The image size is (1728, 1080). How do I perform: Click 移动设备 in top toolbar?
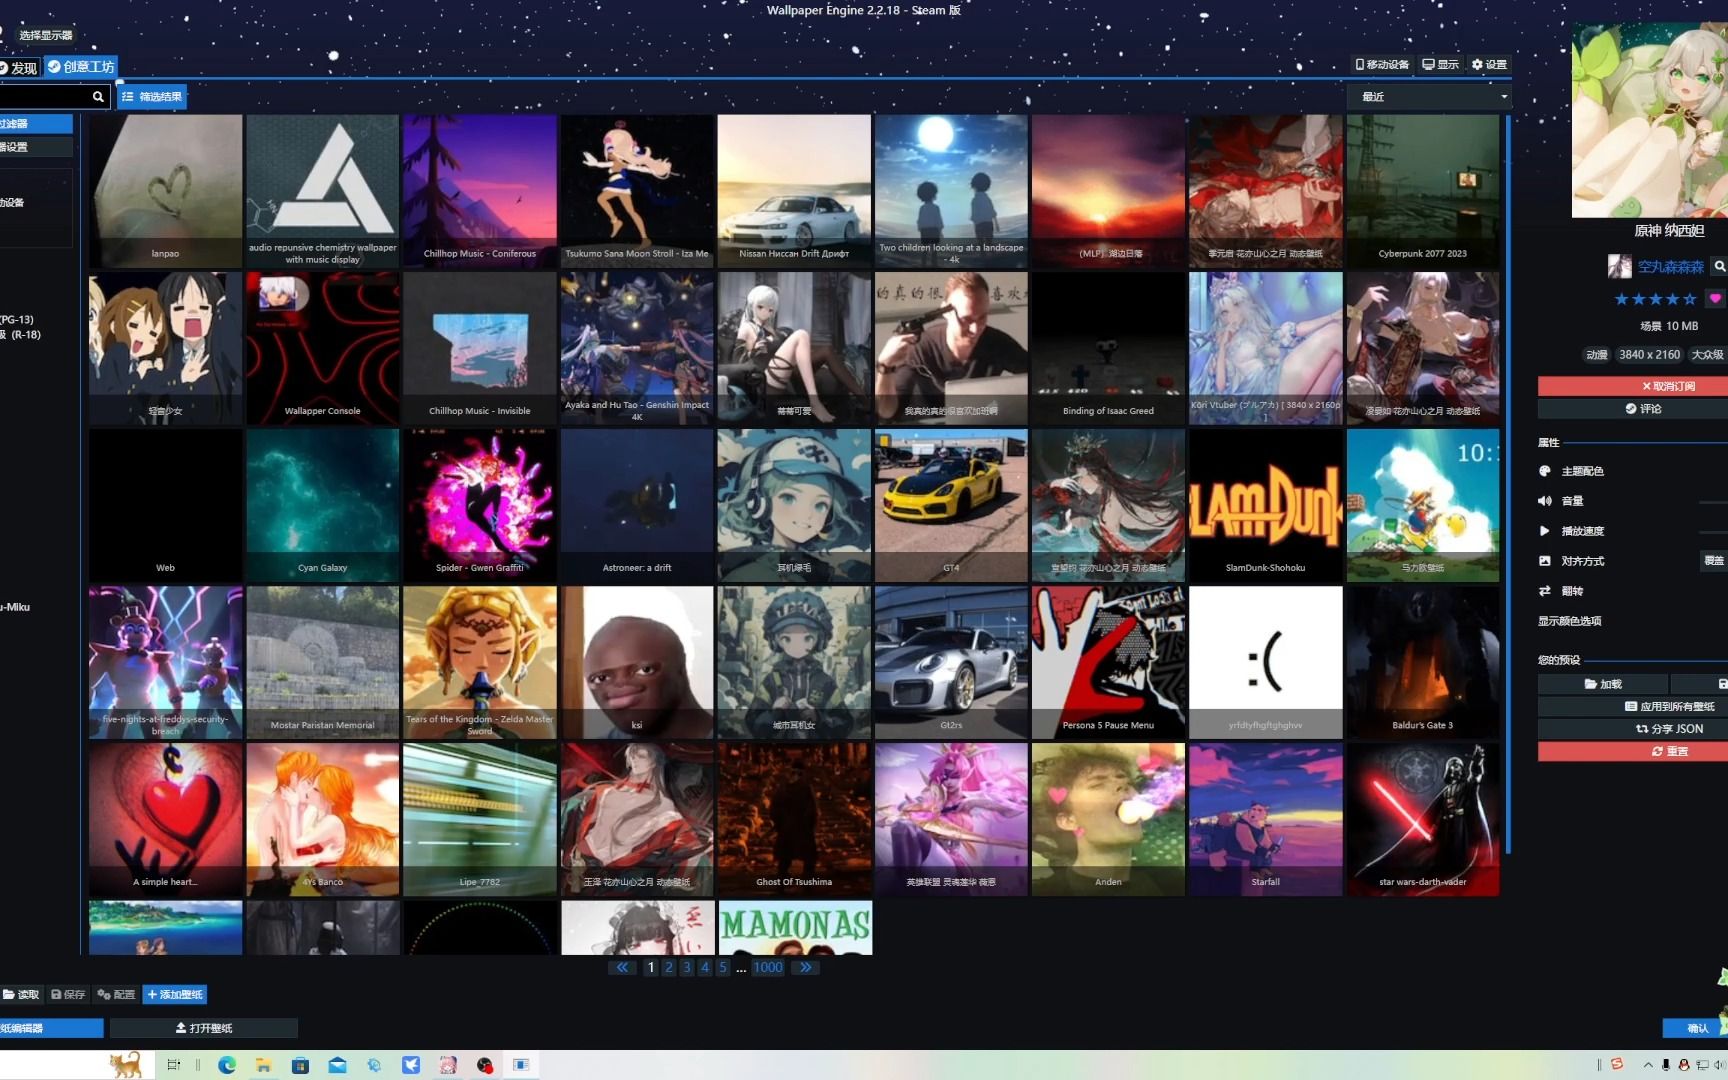click(x=1382, y=64)
